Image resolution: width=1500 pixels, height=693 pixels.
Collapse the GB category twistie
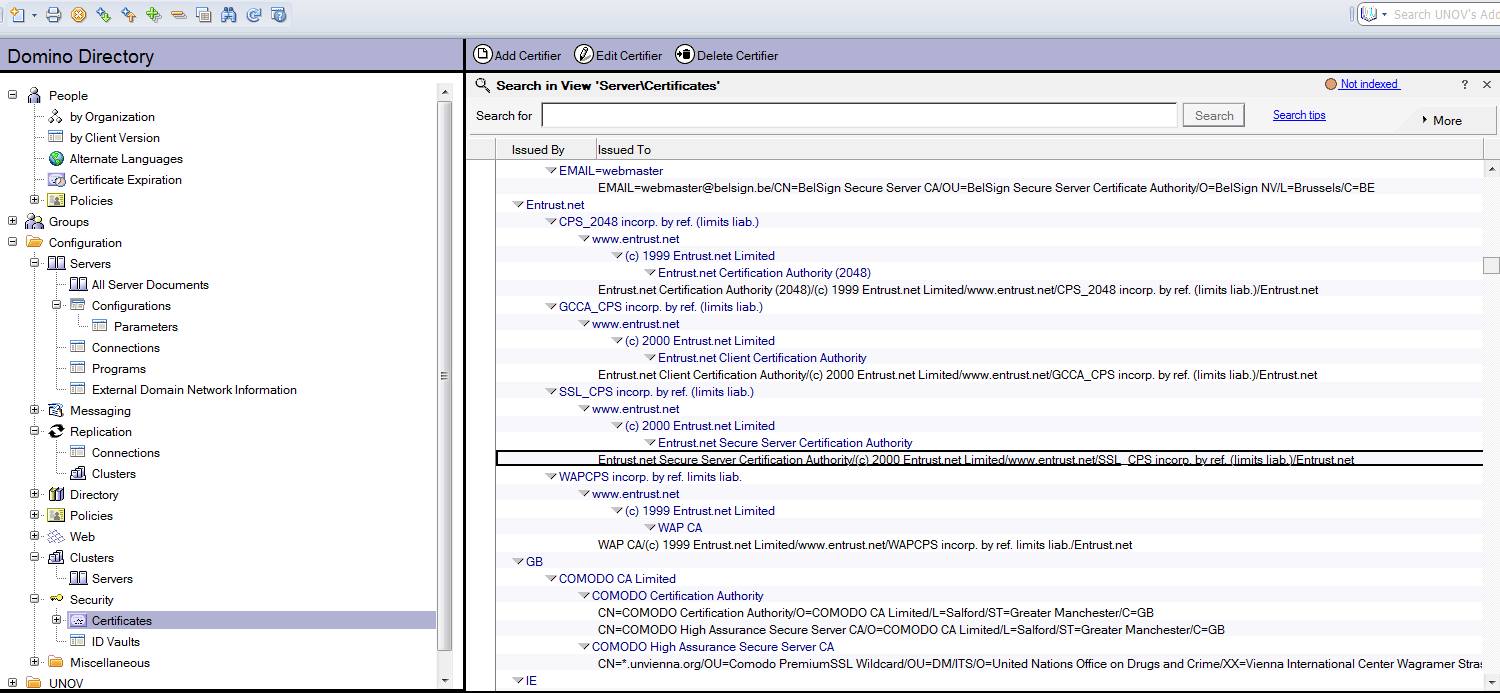pyautogui.click(x=518, y=562)
